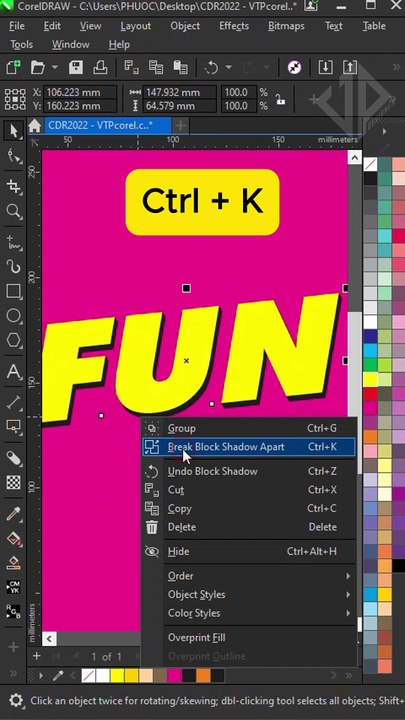Screen dimensions: 405x720
Task: Select the Parallel Dimension tool
Action: pos(13,402)
